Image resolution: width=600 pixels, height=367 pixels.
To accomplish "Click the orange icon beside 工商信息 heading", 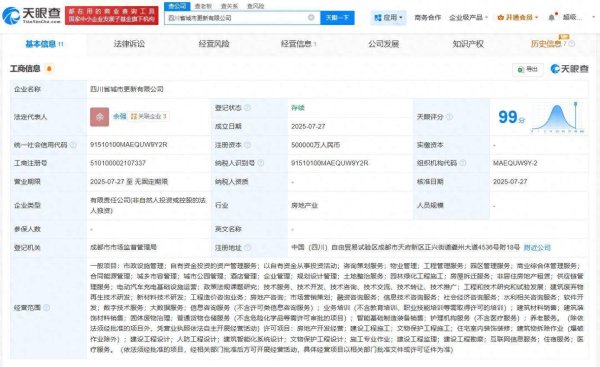I will (x=49, y=69).
